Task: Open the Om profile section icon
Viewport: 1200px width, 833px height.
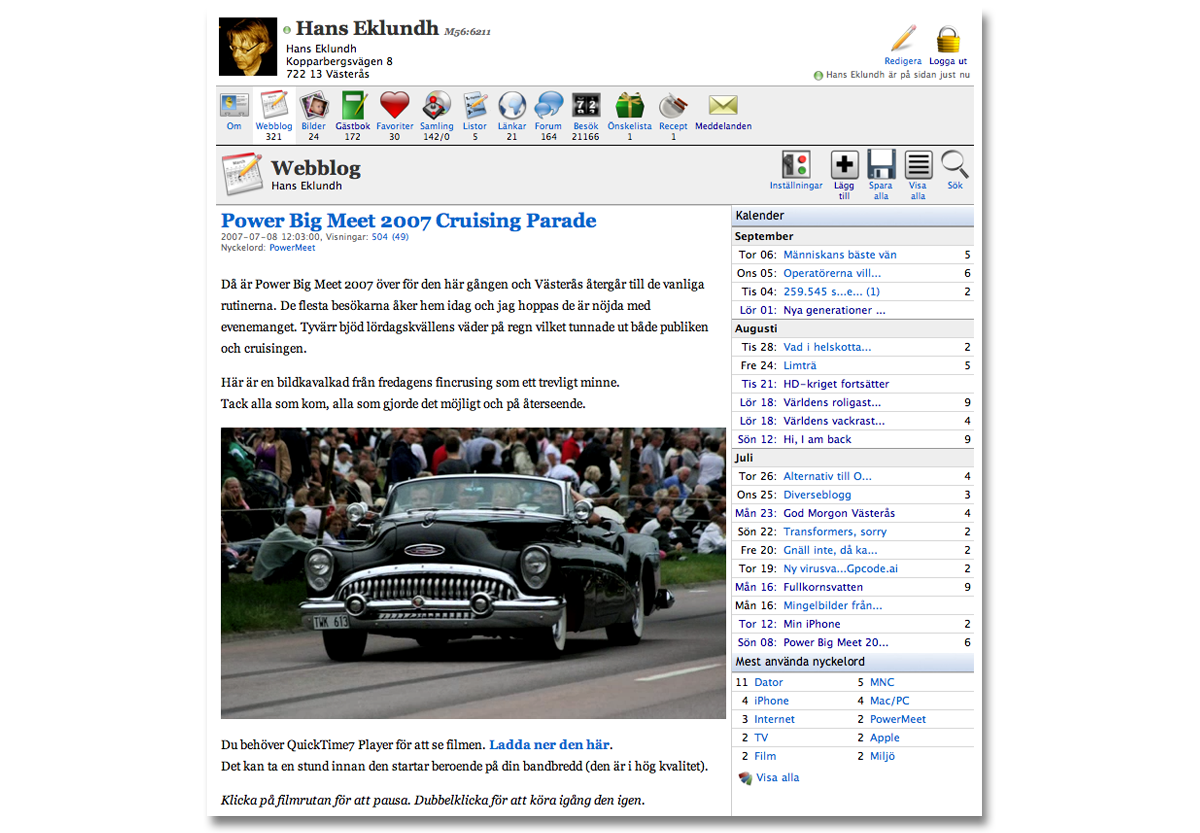Action: click(234, 105)
